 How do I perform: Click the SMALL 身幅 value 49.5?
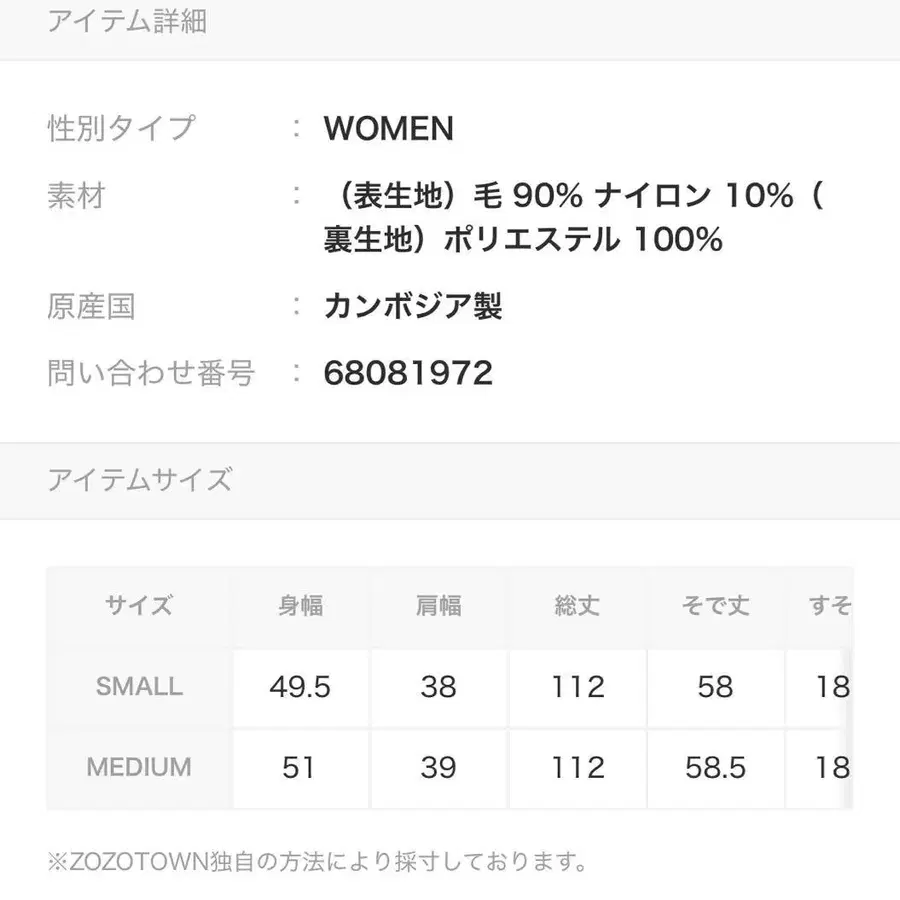tap(300, 687)
